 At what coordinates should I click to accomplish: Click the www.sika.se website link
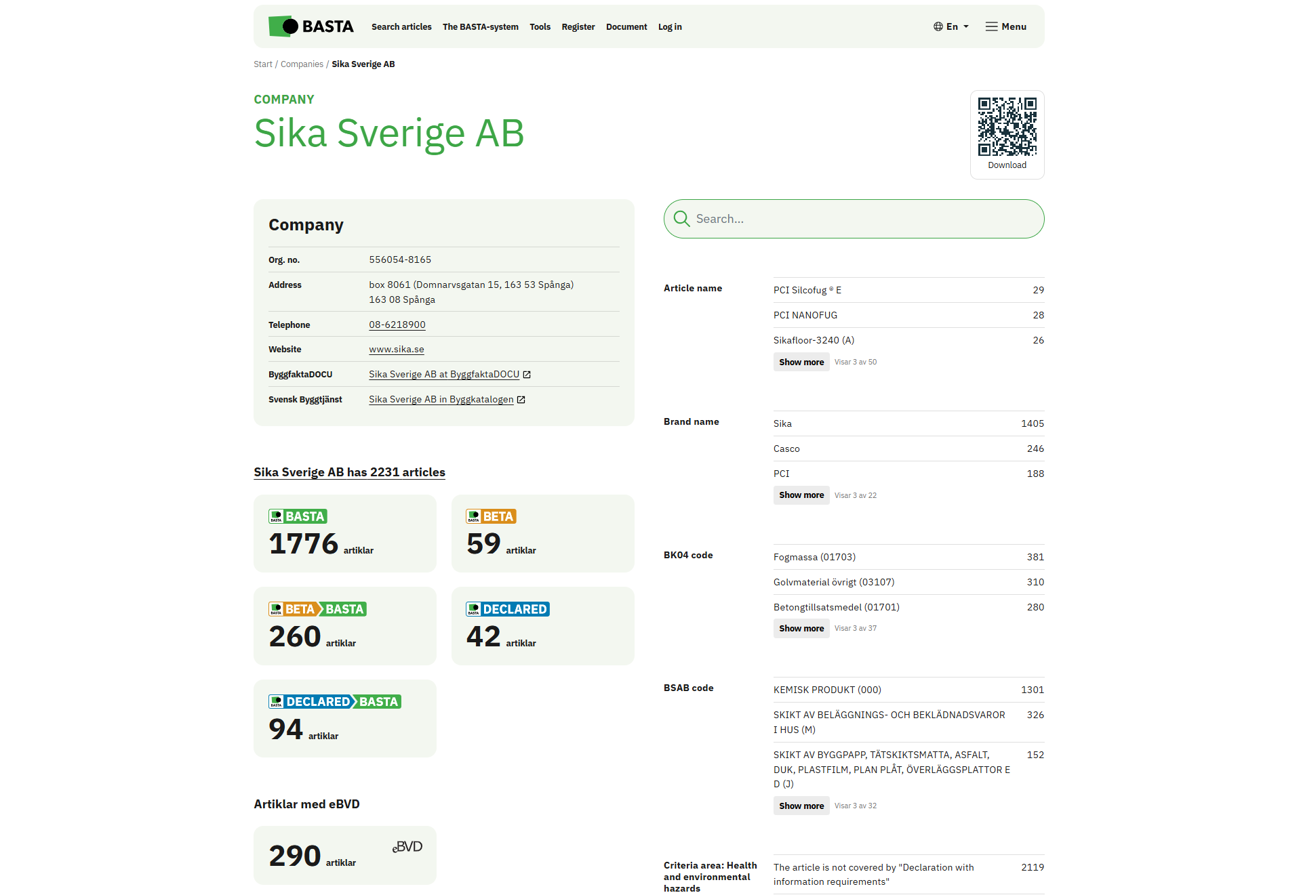pyautogui.click(x=396, y=350)
